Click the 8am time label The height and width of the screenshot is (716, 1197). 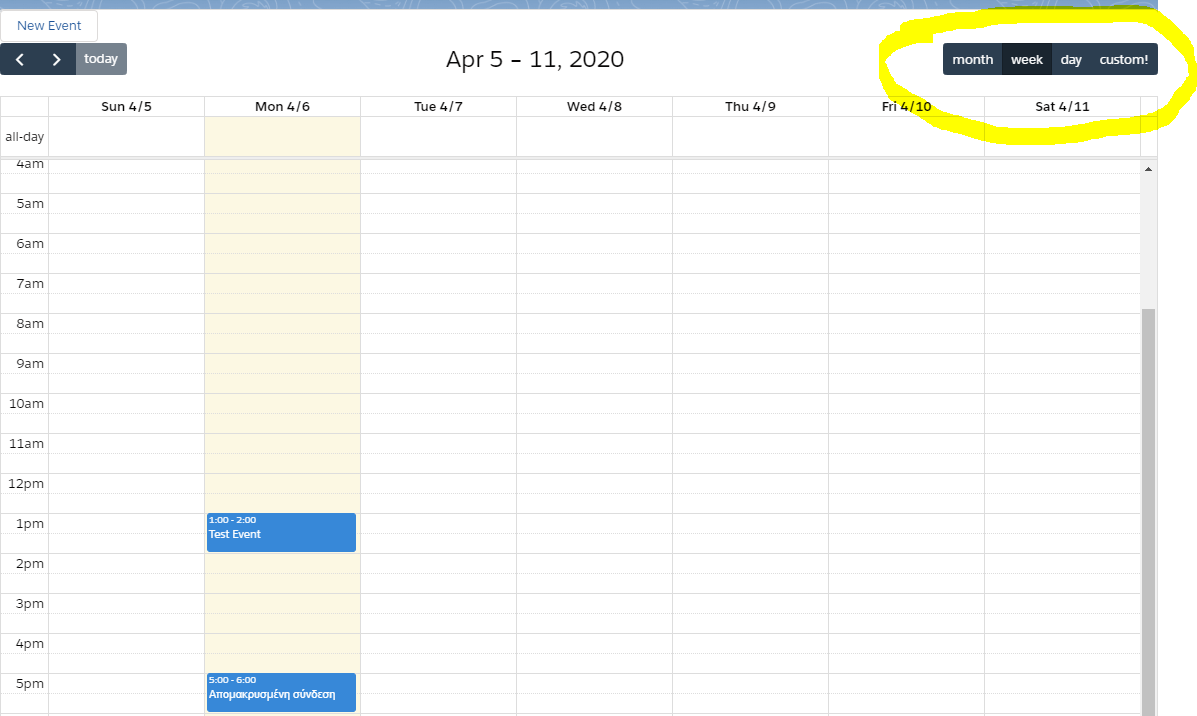pos(30,324)
